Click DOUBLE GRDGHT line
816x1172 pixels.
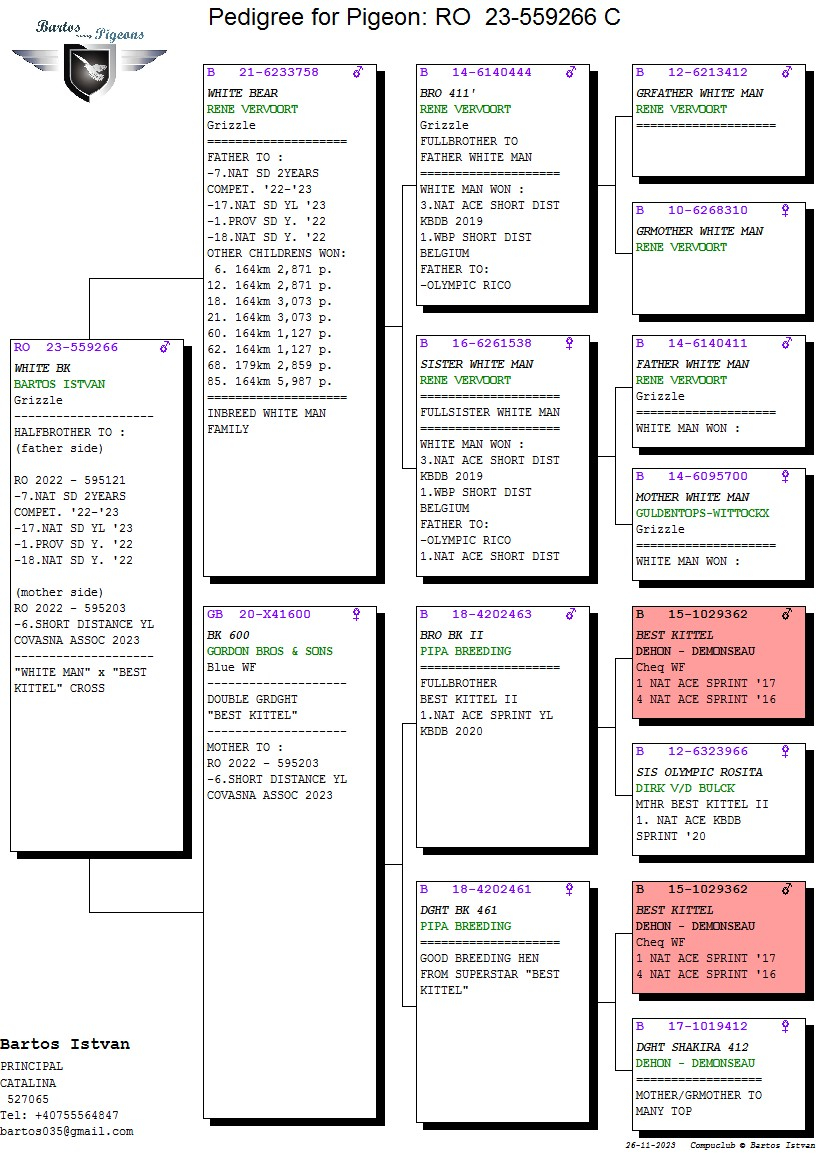[x=252, y=699]
